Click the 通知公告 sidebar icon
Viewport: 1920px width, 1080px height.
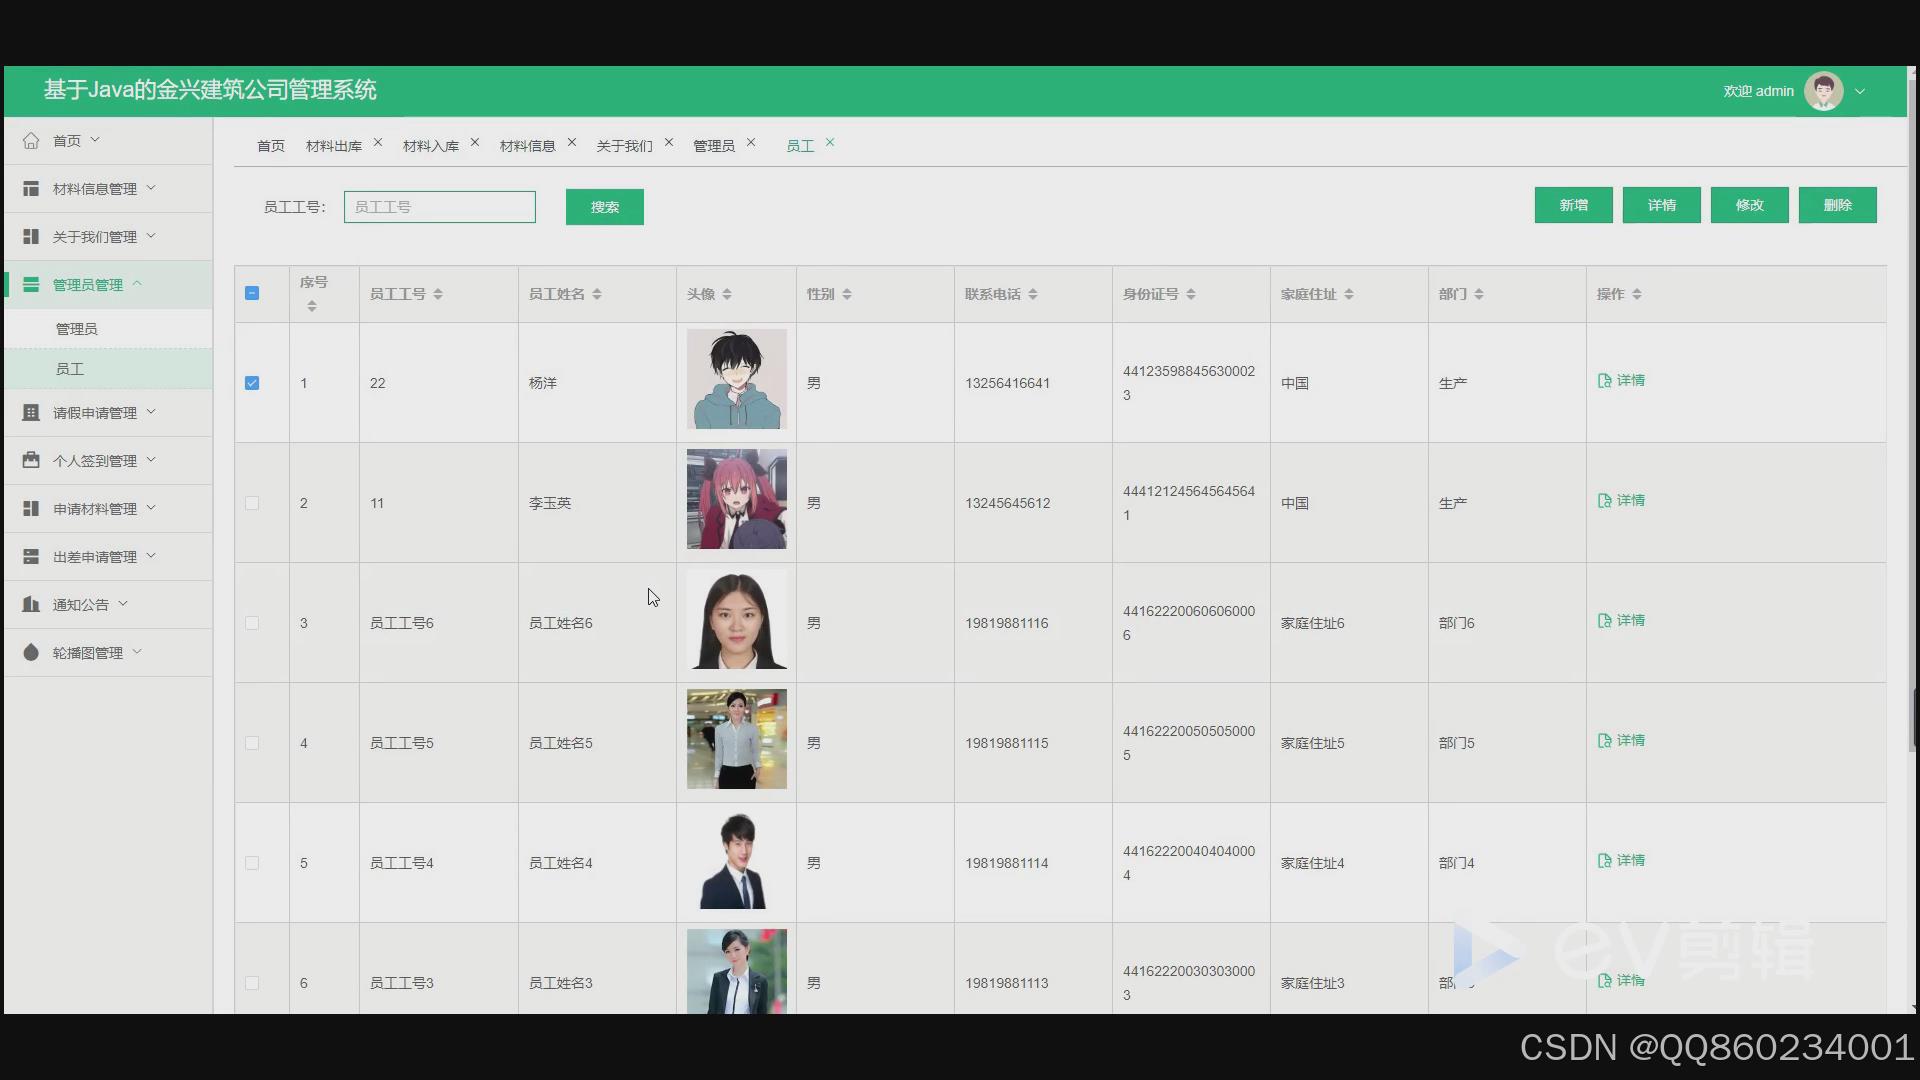[x=31, y=605]
